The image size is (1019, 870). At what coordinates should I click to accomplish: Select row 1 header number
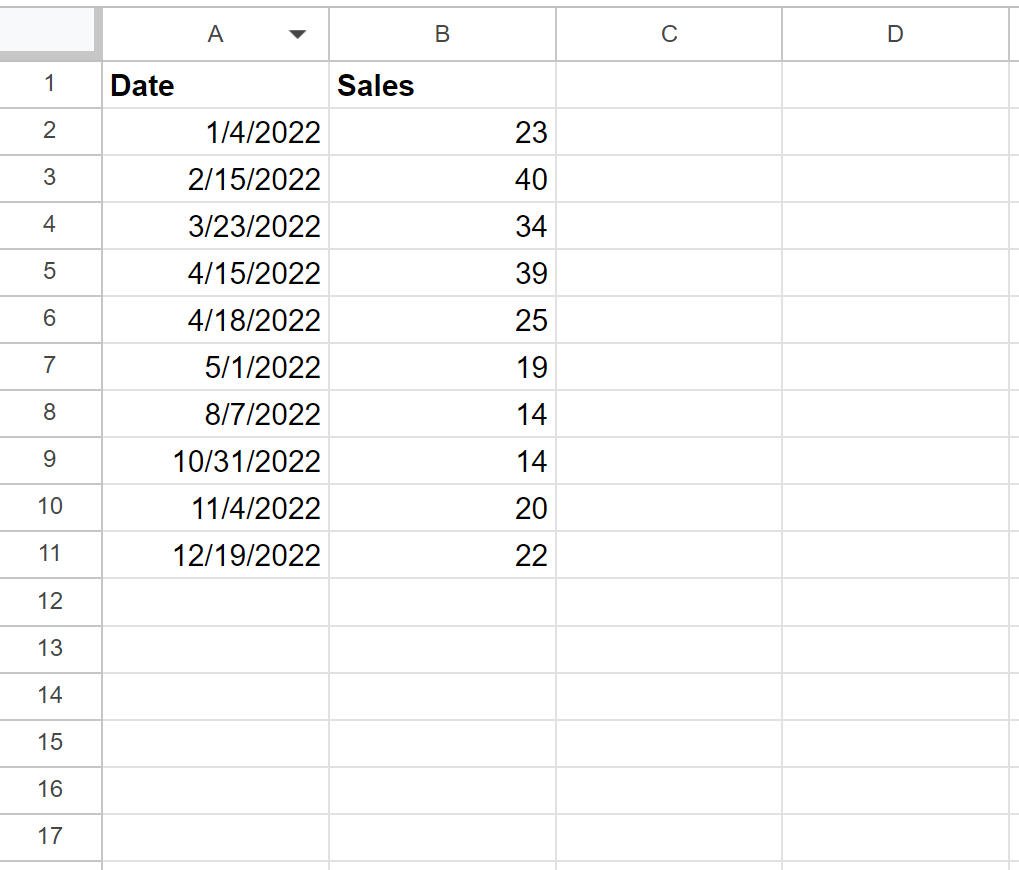coord(50,84)
